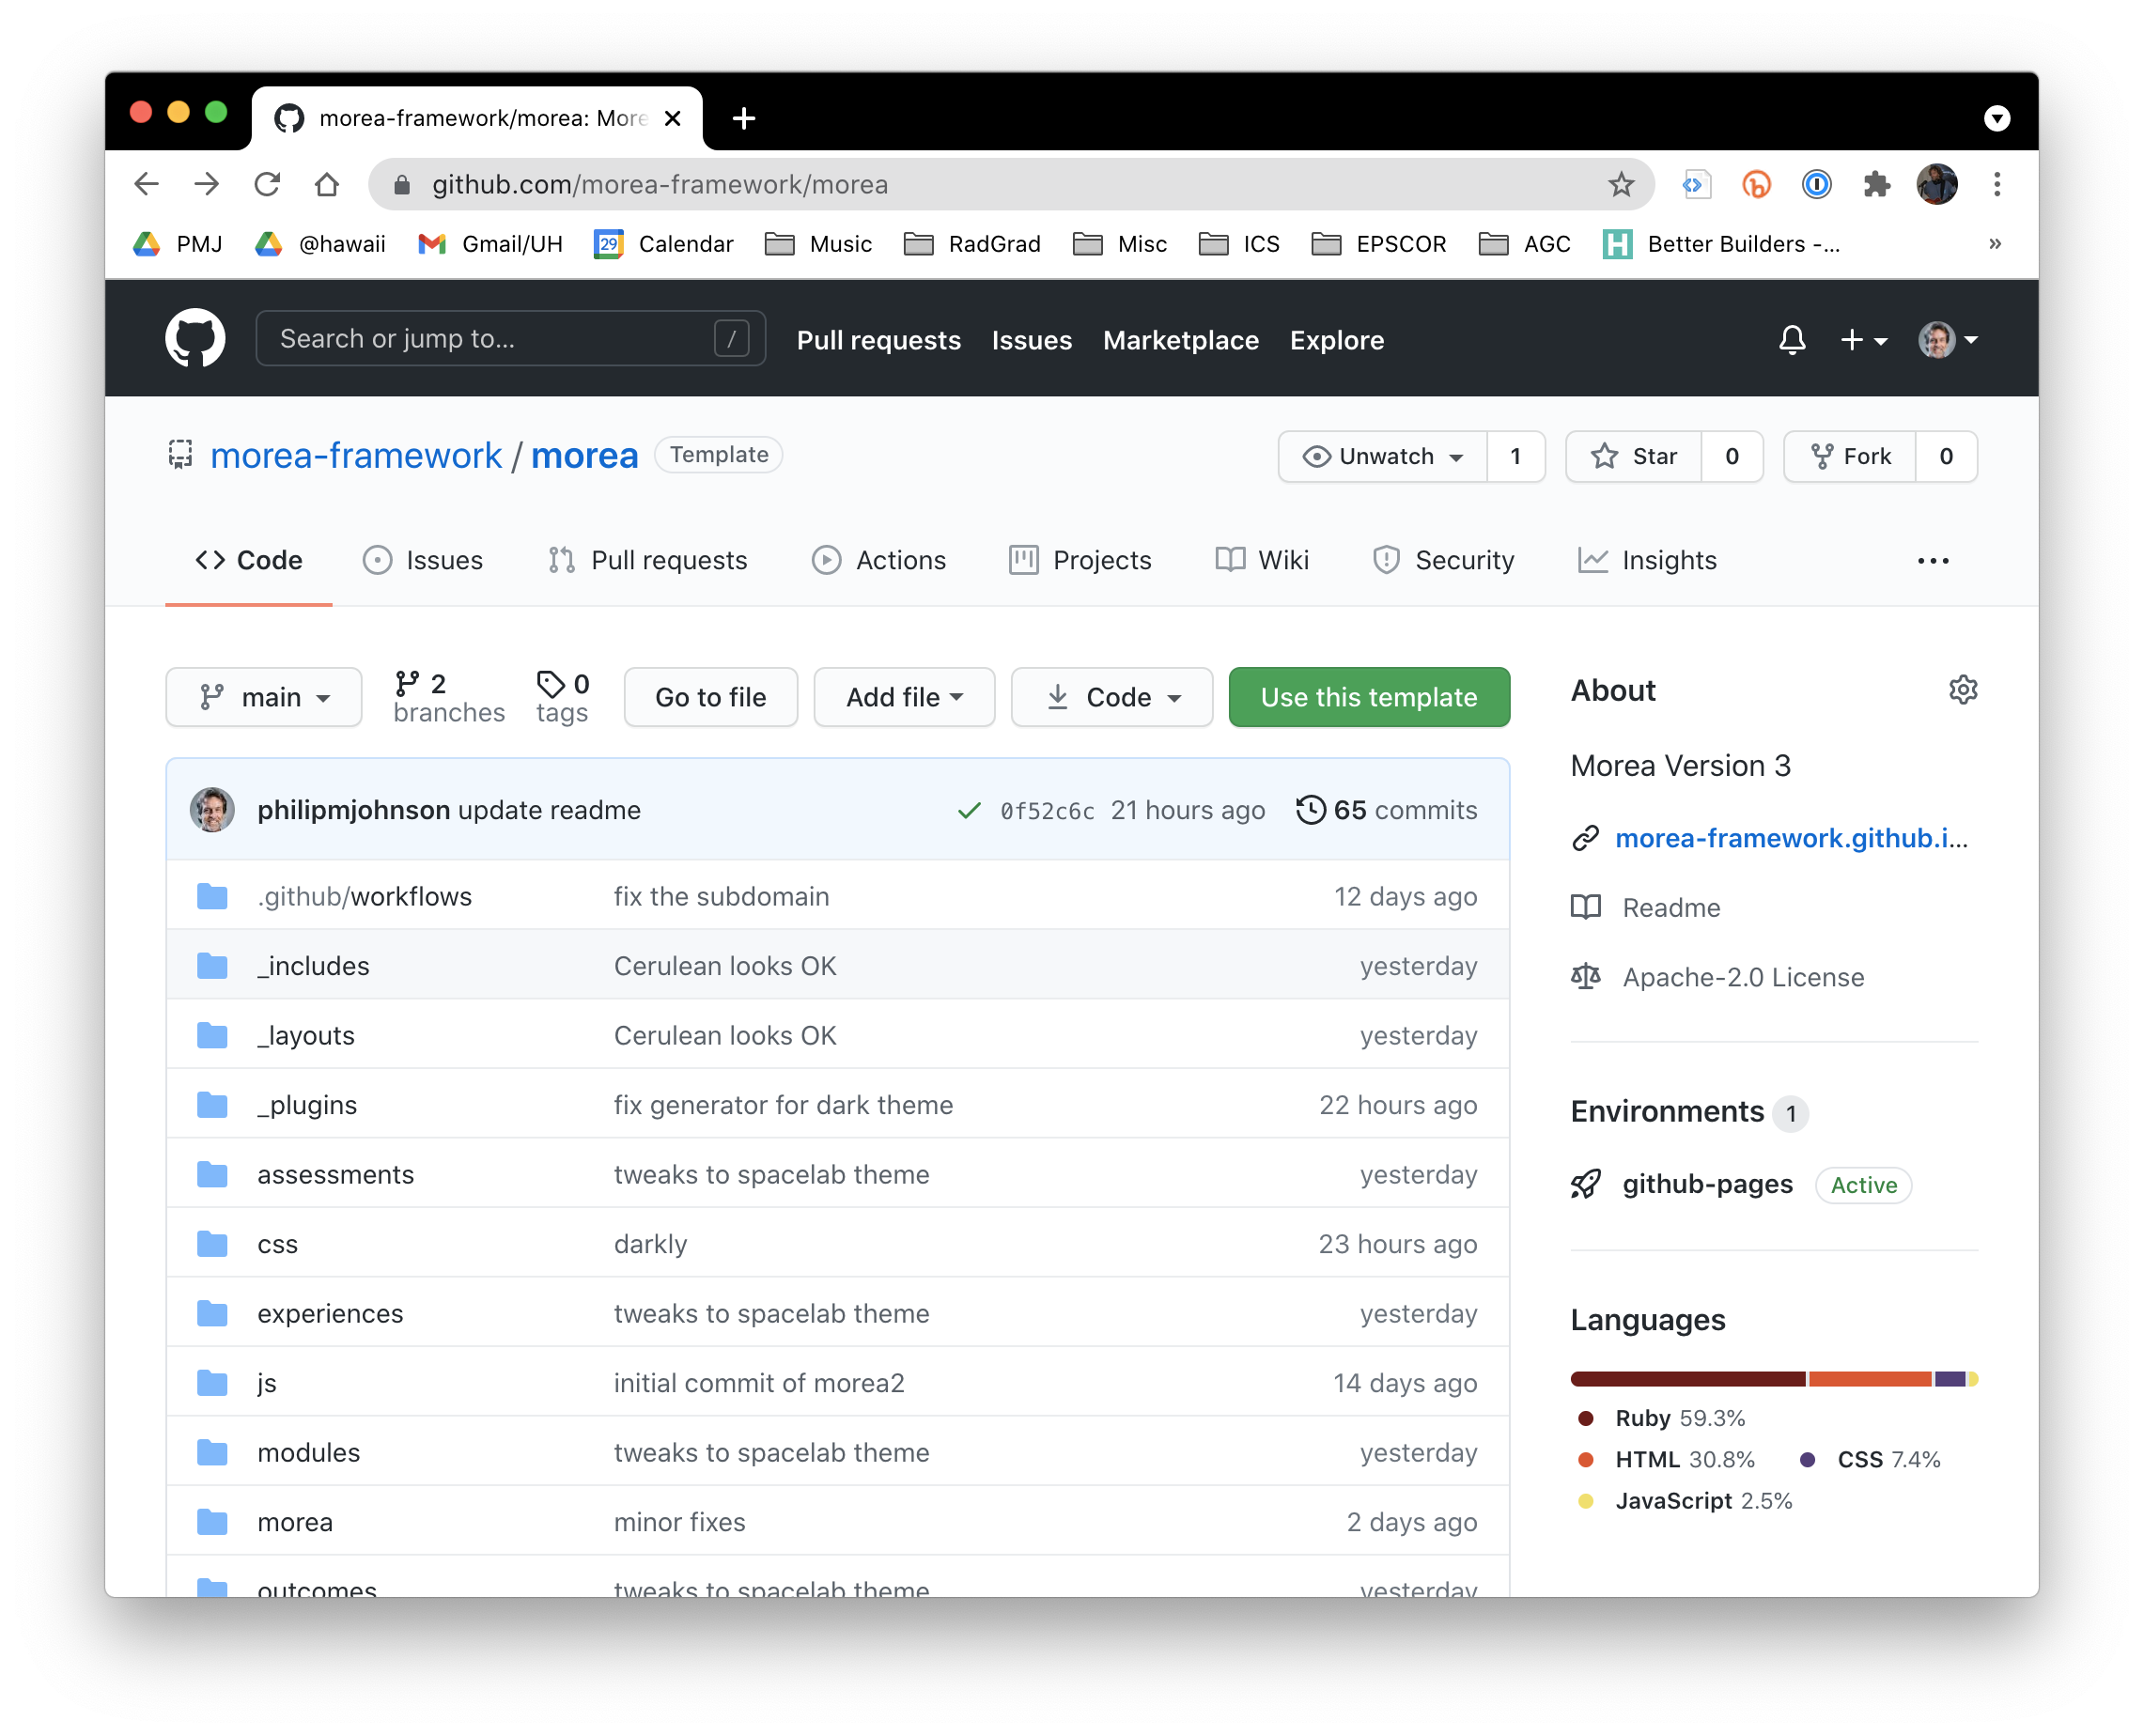Open the 1Password extension icon
2144x1736 pixels.
(x=1816, y=184)
